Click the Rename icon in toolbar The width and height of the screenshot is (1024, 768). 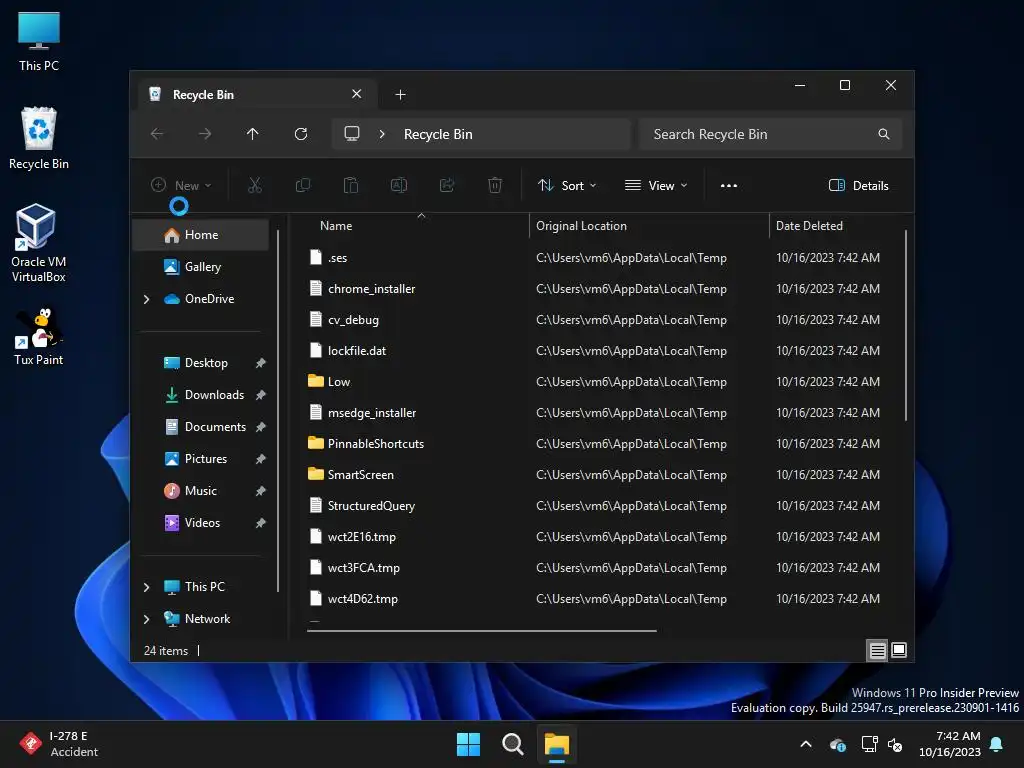[x=398, y=185]
